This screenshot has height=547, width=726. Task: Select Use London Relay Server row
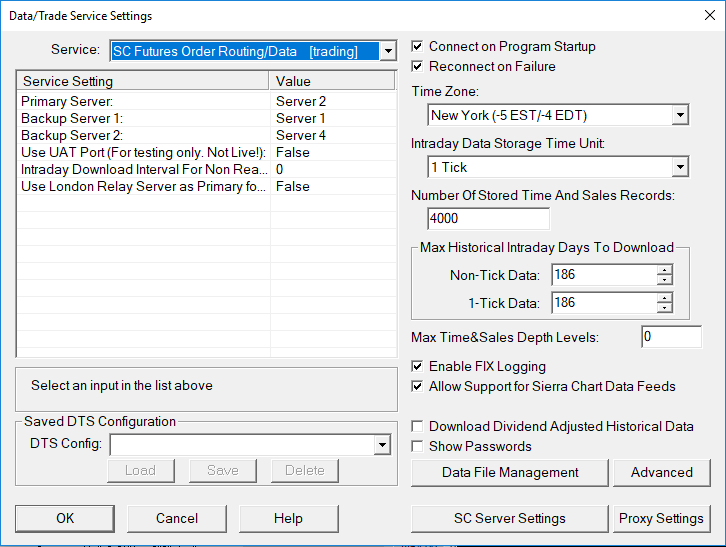click(x=207, y=187)
